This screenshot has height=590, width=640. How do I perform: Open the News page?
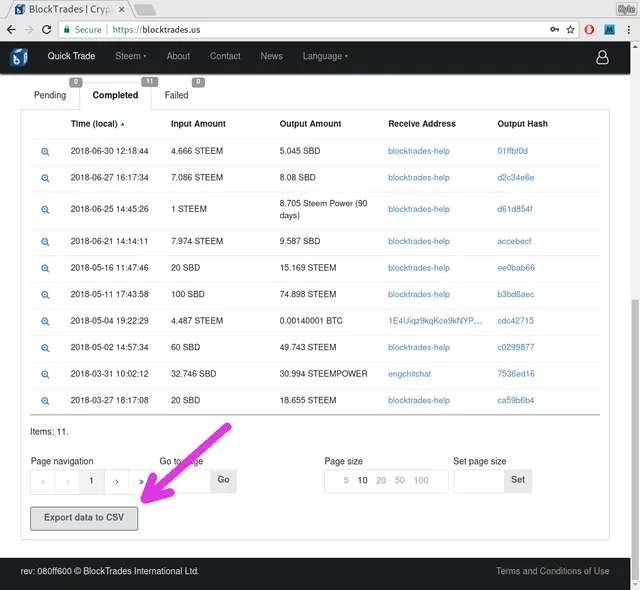271,56
